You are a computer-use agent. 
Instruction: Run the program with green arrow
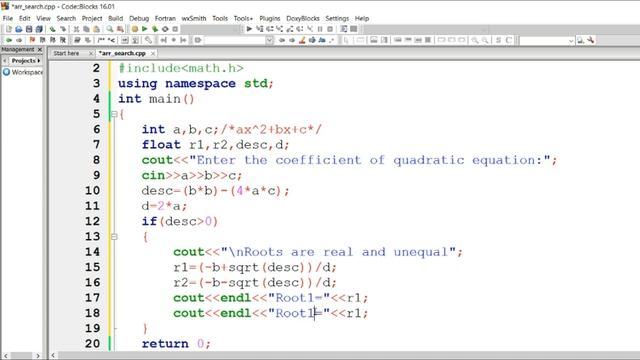[x=144, y=29]
